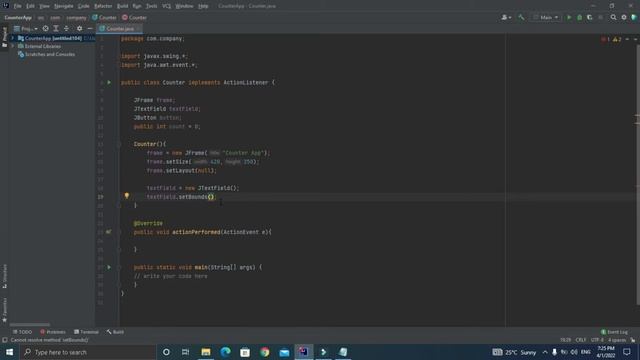Click the warnings count indicator

(617, 39)
